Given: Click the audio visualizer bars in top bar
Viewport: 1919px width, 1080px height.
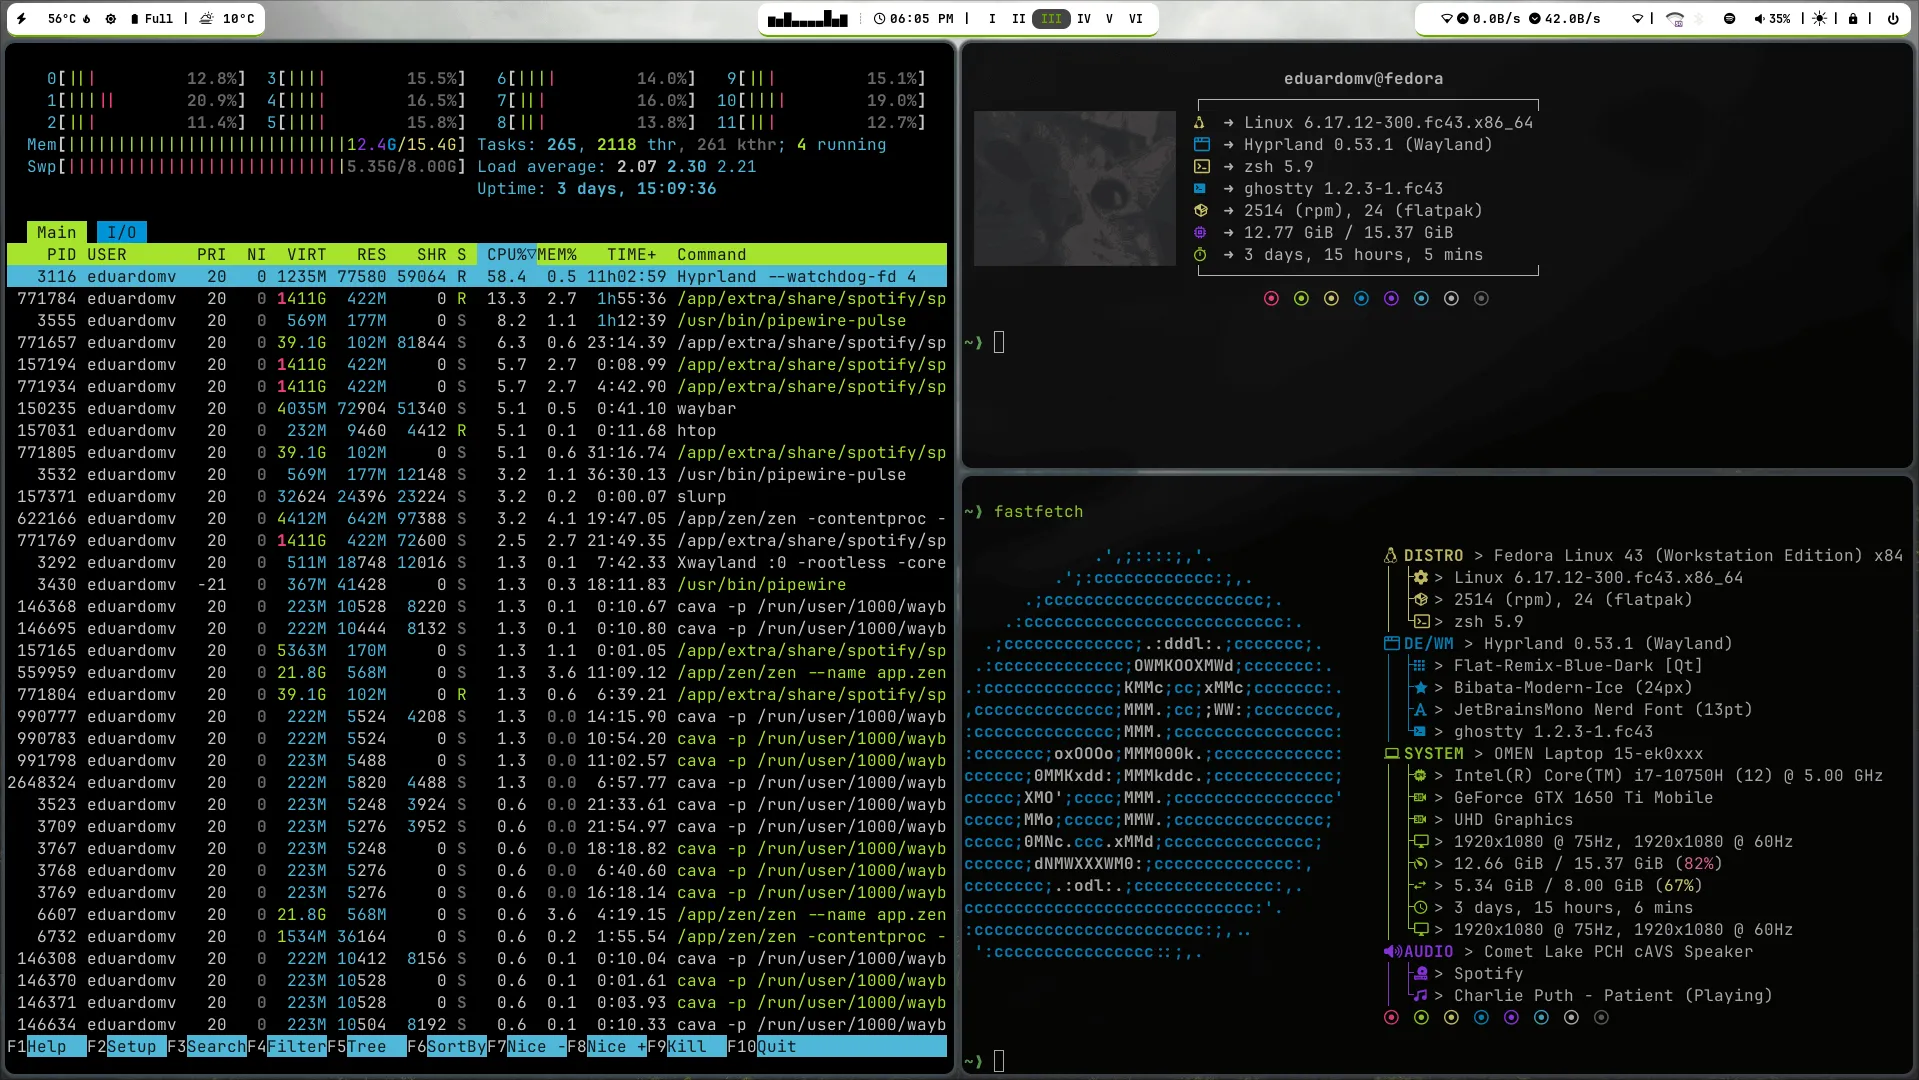Looking at the screenshot, I should pyautogui.click(x=807, y=19).
